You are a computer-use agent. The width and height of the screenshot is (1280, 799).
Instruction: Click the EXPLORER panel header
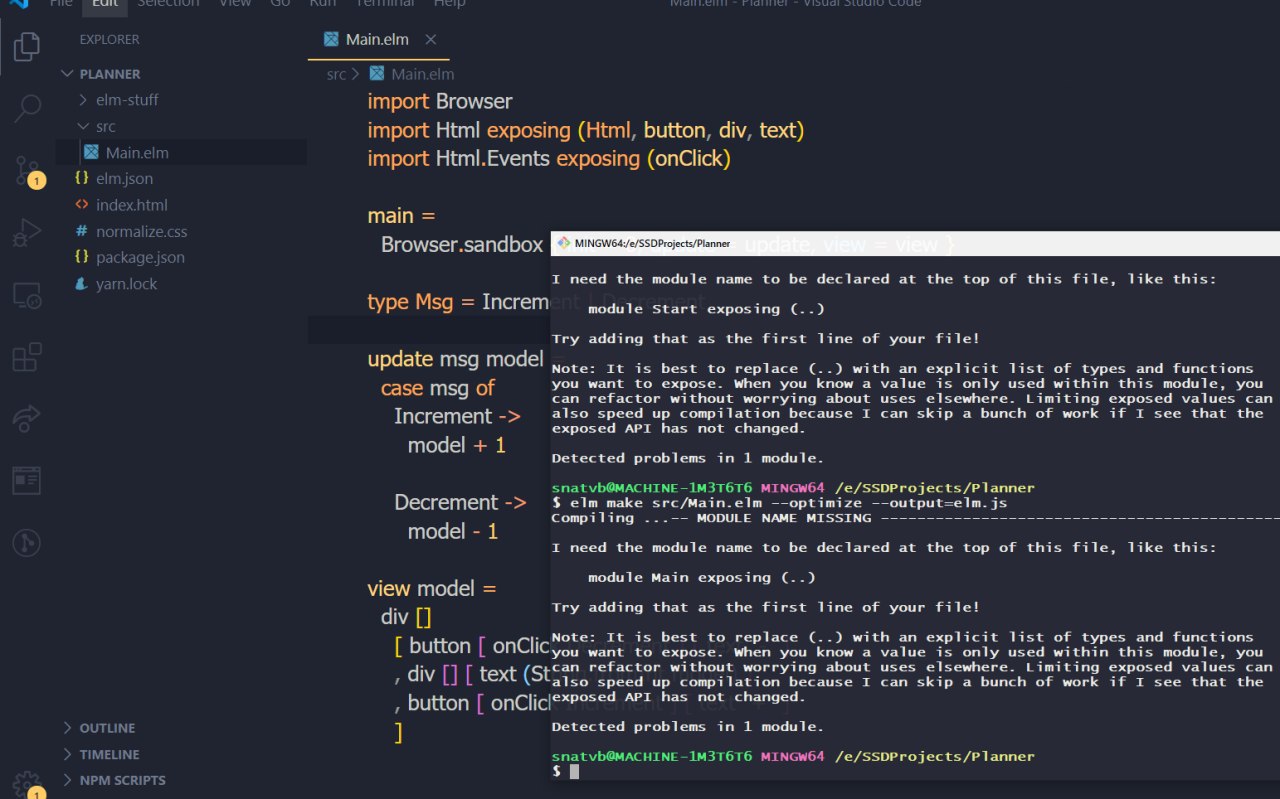(110, 40)
